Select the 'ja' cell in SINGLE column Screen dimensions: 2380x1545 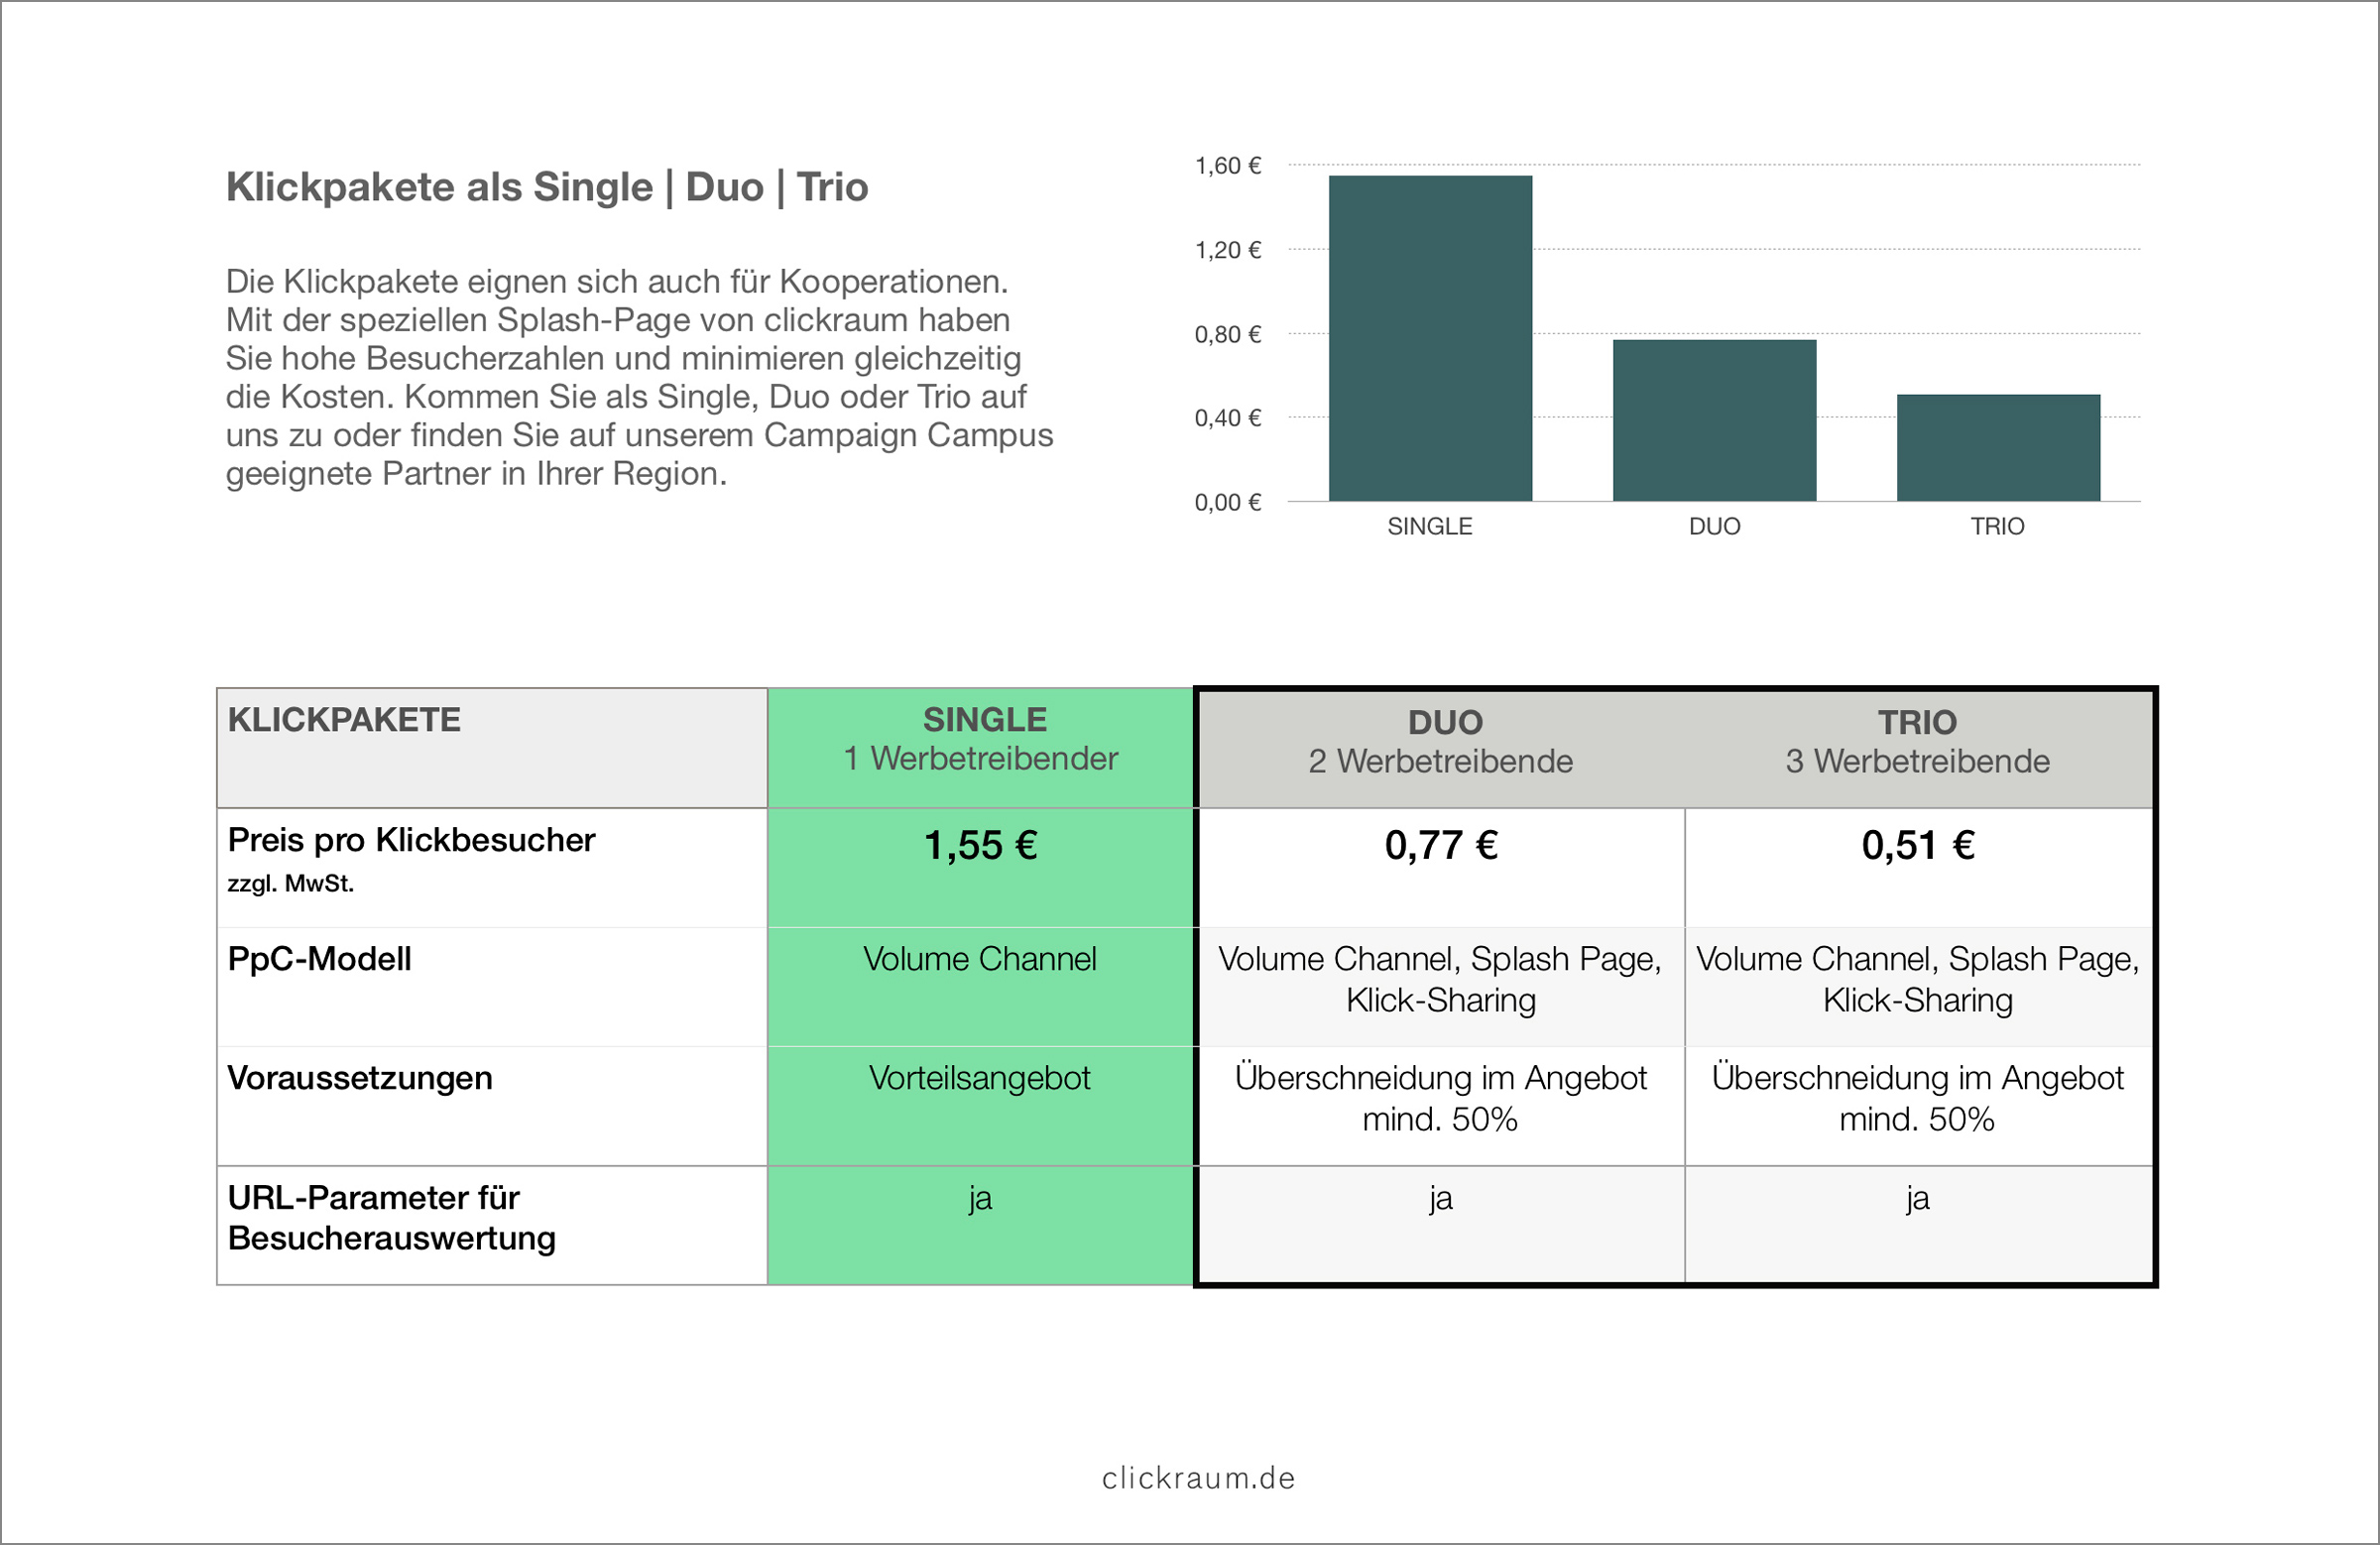981,1225
